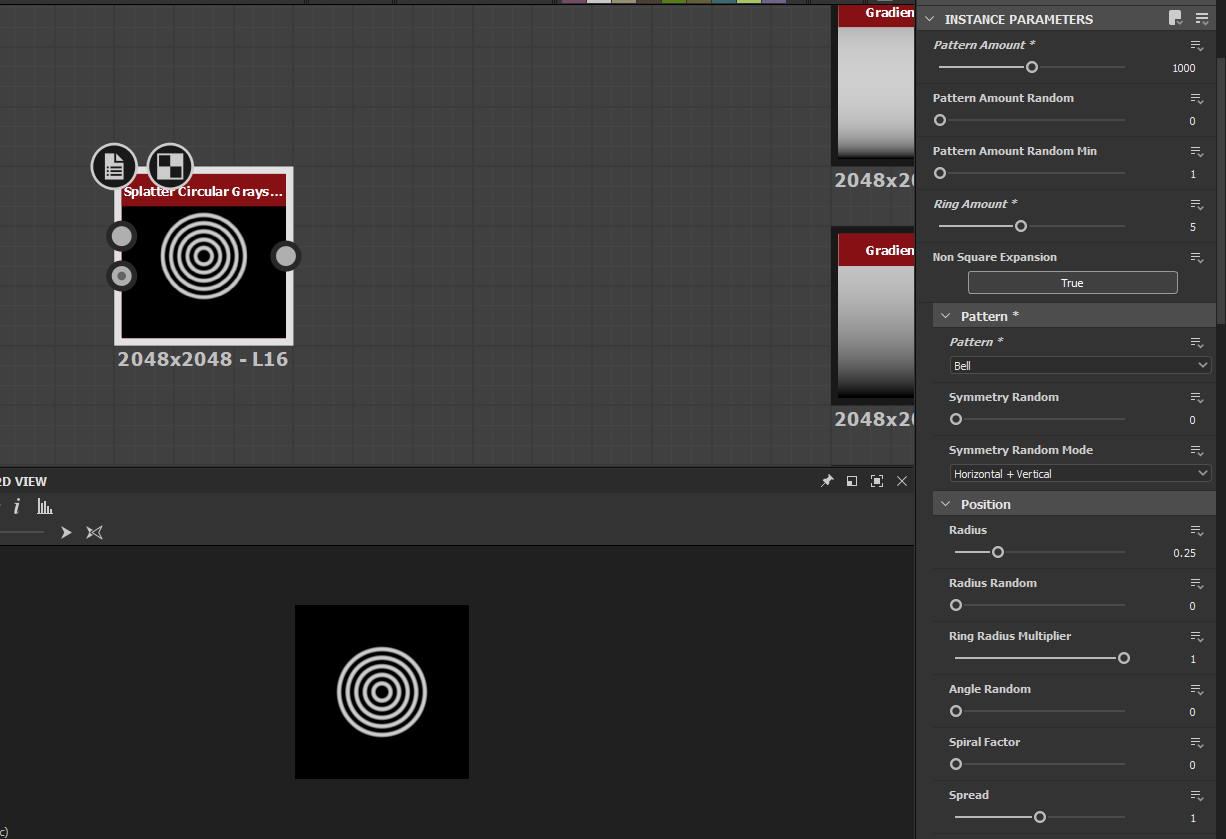The height and width of the screenshot is (839, 1226).
Task: Click the Ring Amount value field 5
Action: tap(1192, 227)
